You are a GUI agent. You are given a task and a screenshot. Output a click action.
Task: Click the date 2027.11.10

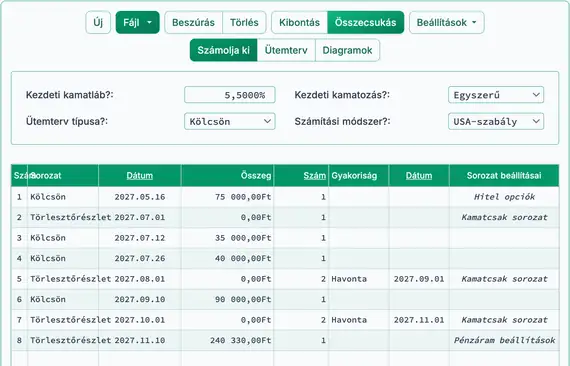(140, 341)
